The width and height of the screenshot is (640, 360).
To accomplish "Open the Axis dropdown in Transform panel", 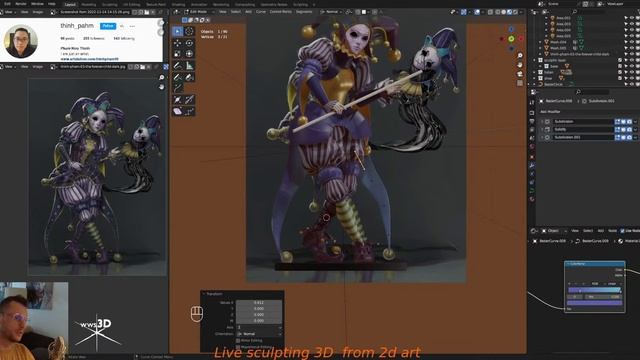I will [259, 327].
